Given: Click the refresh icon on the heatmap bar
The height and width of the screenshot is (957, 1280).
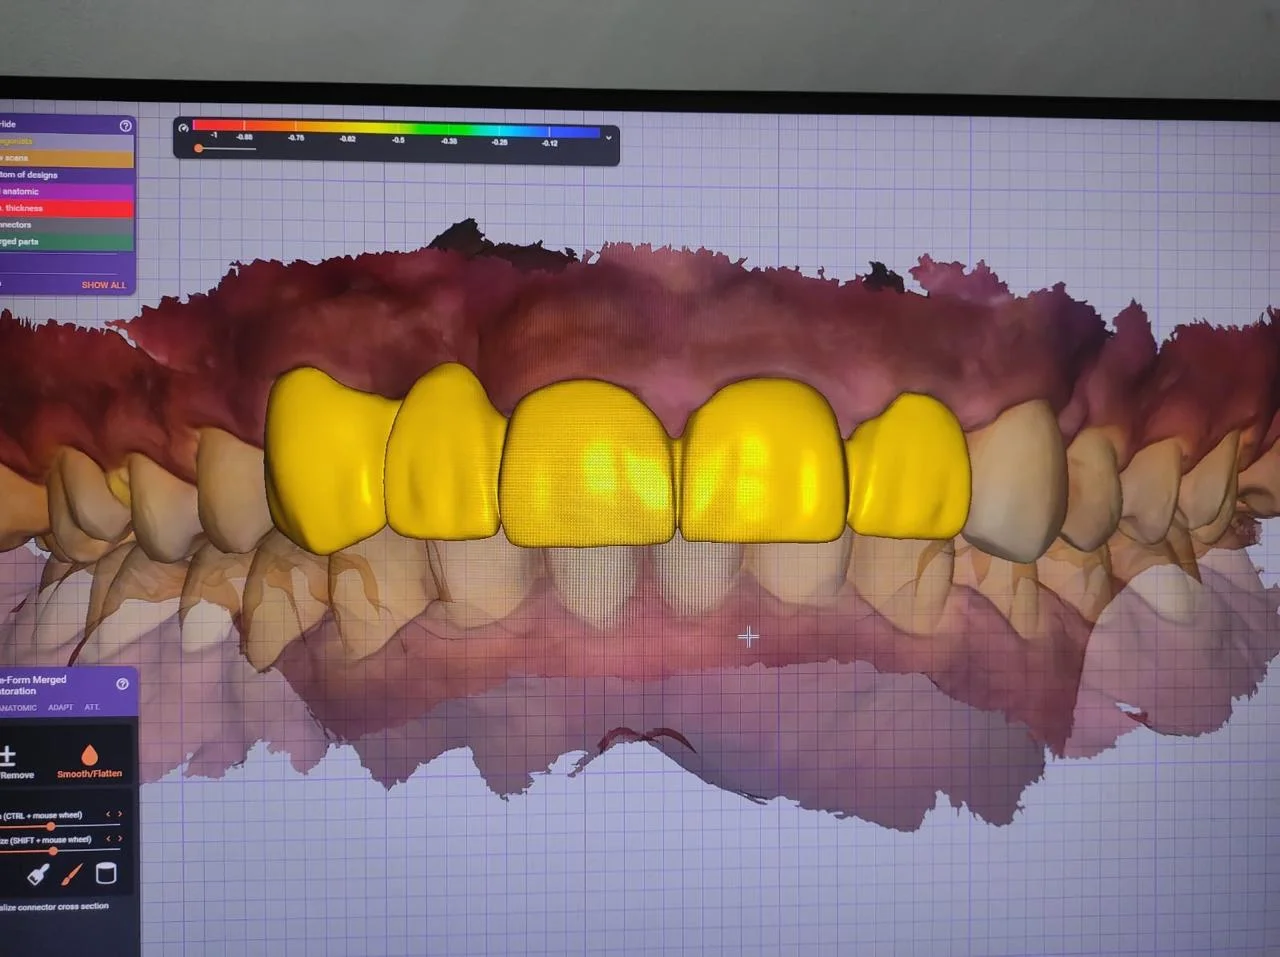Looking at the screenshot, I should point(183,128).
